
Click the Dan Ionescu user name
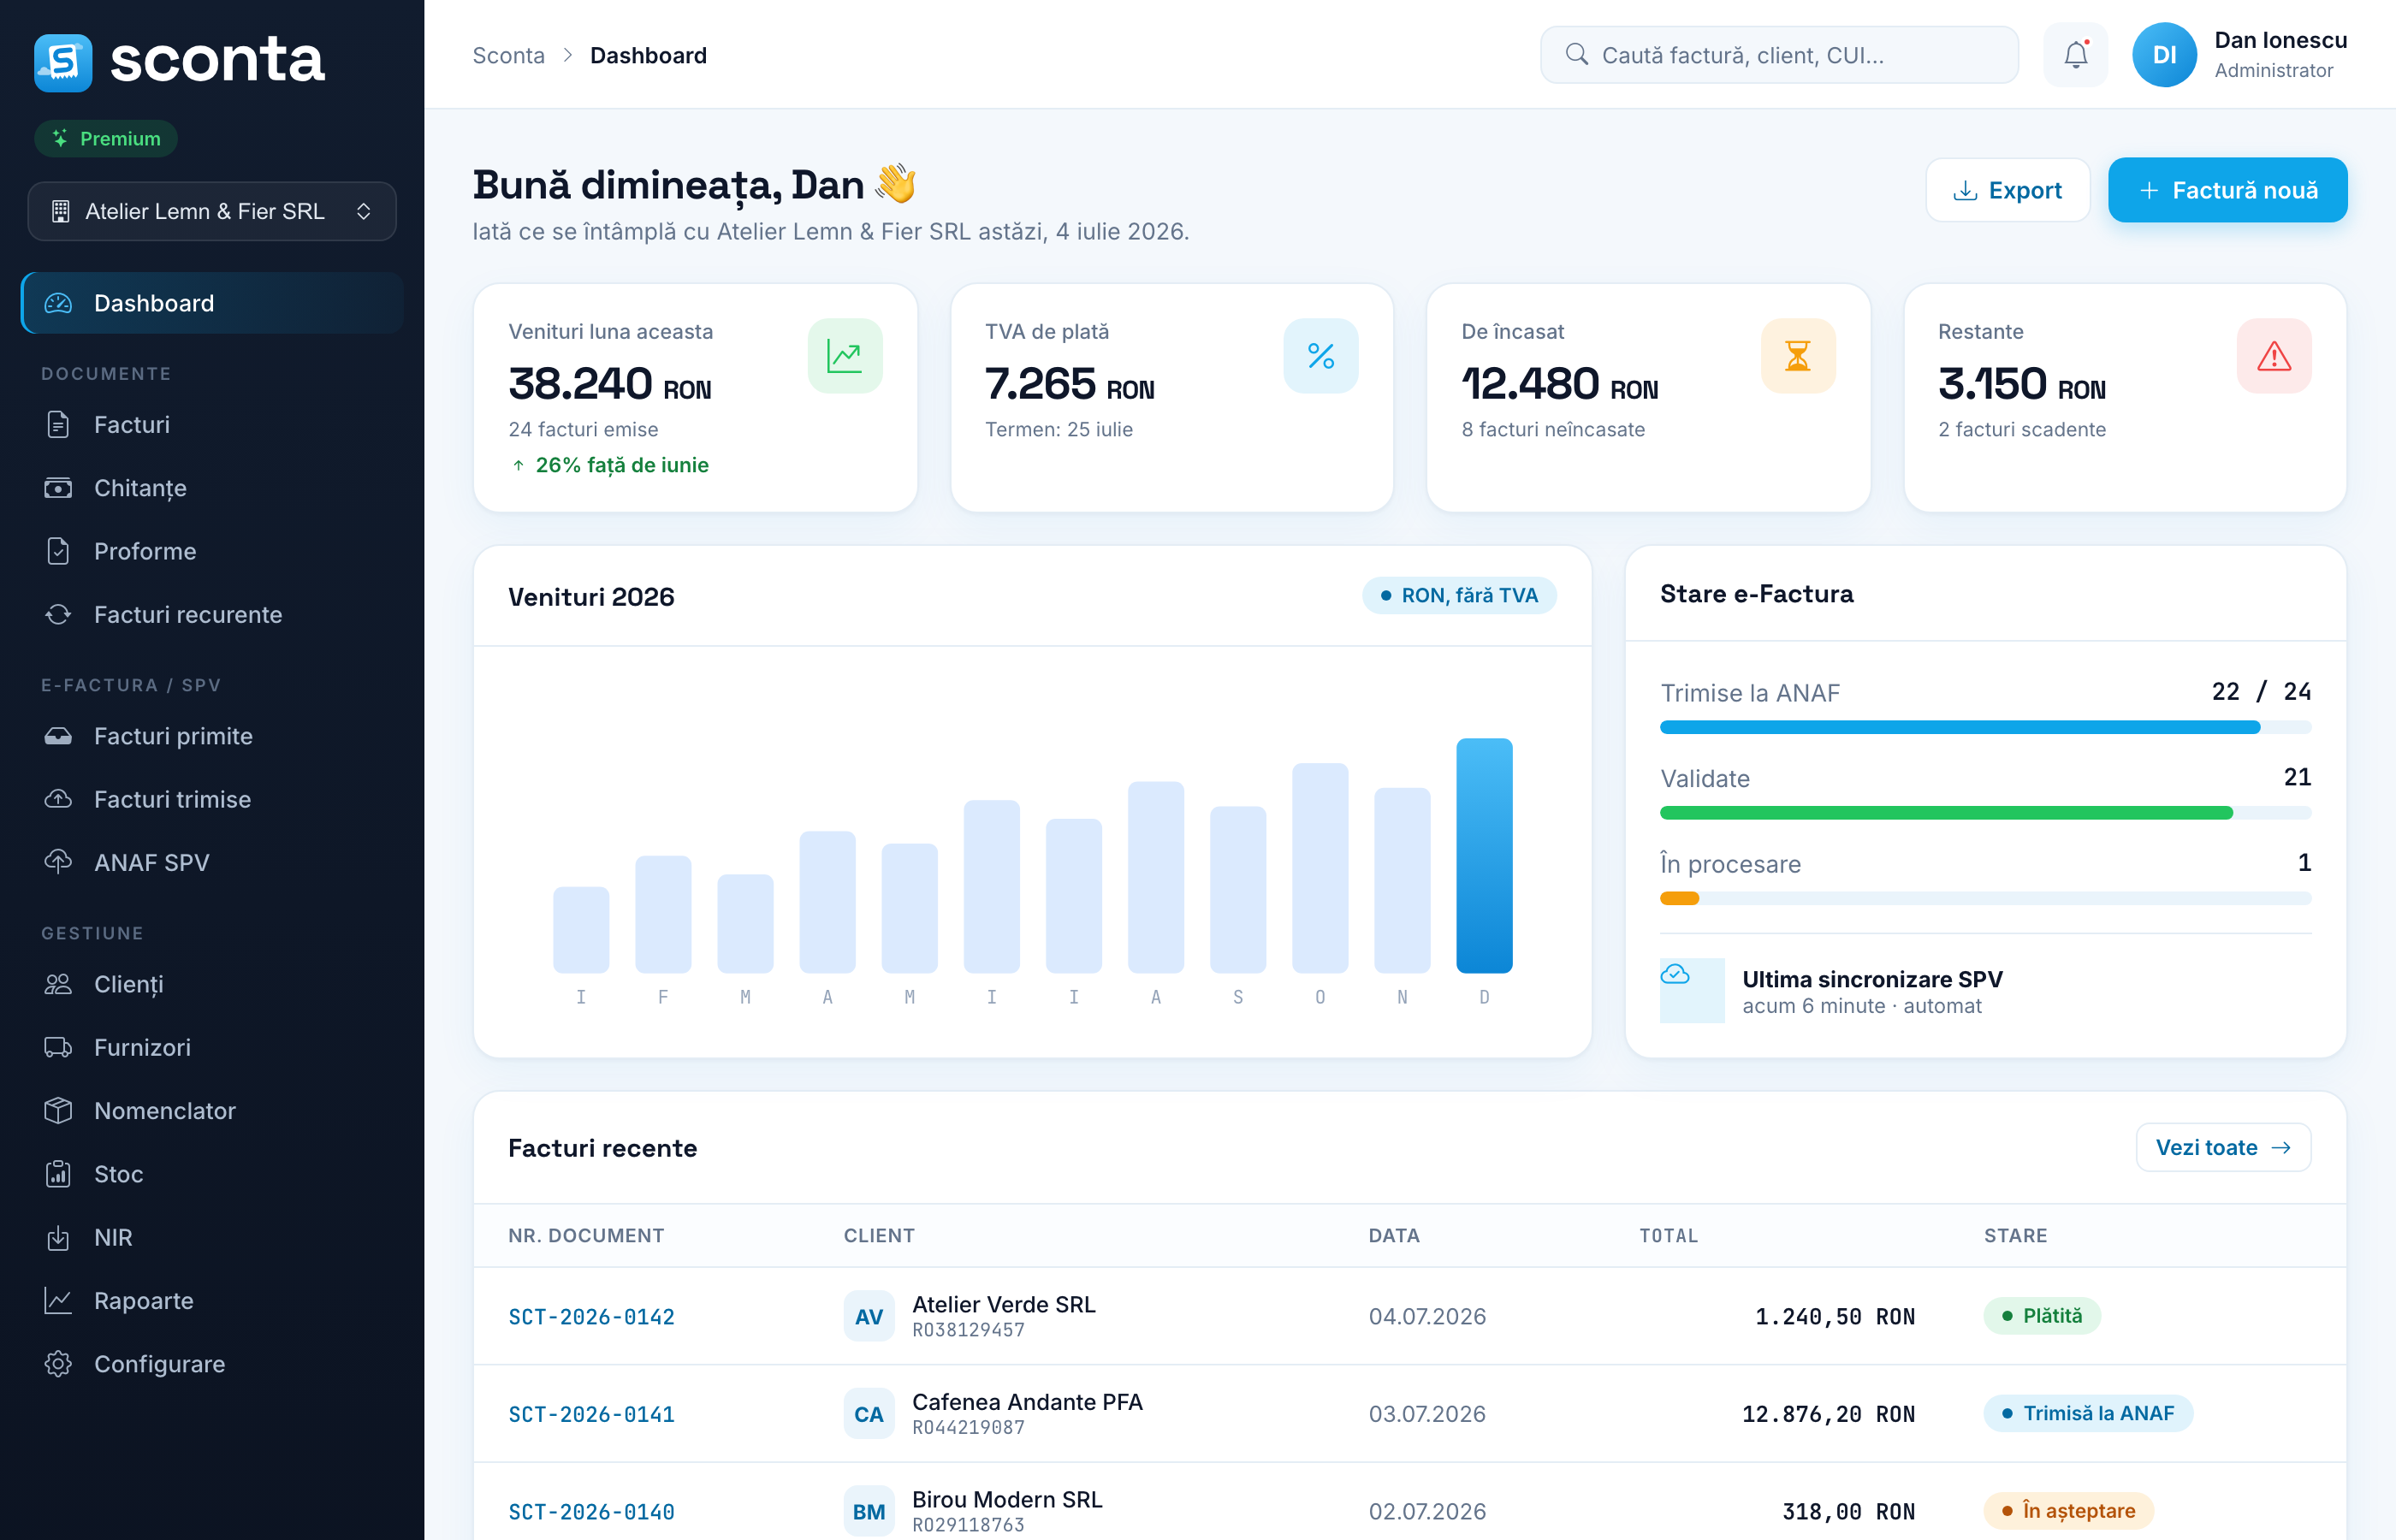coord(2281,40)
